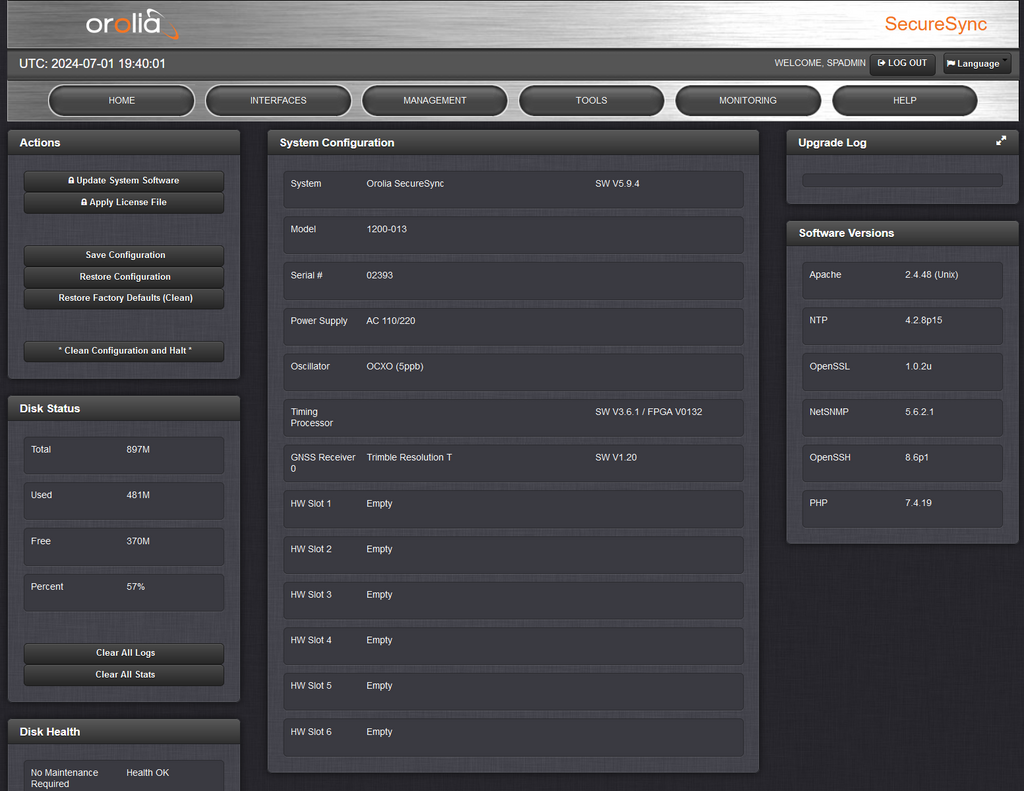Open the INTERFACES menu
This screenshot has width=1024, height=791.
[x=278, y=101]
